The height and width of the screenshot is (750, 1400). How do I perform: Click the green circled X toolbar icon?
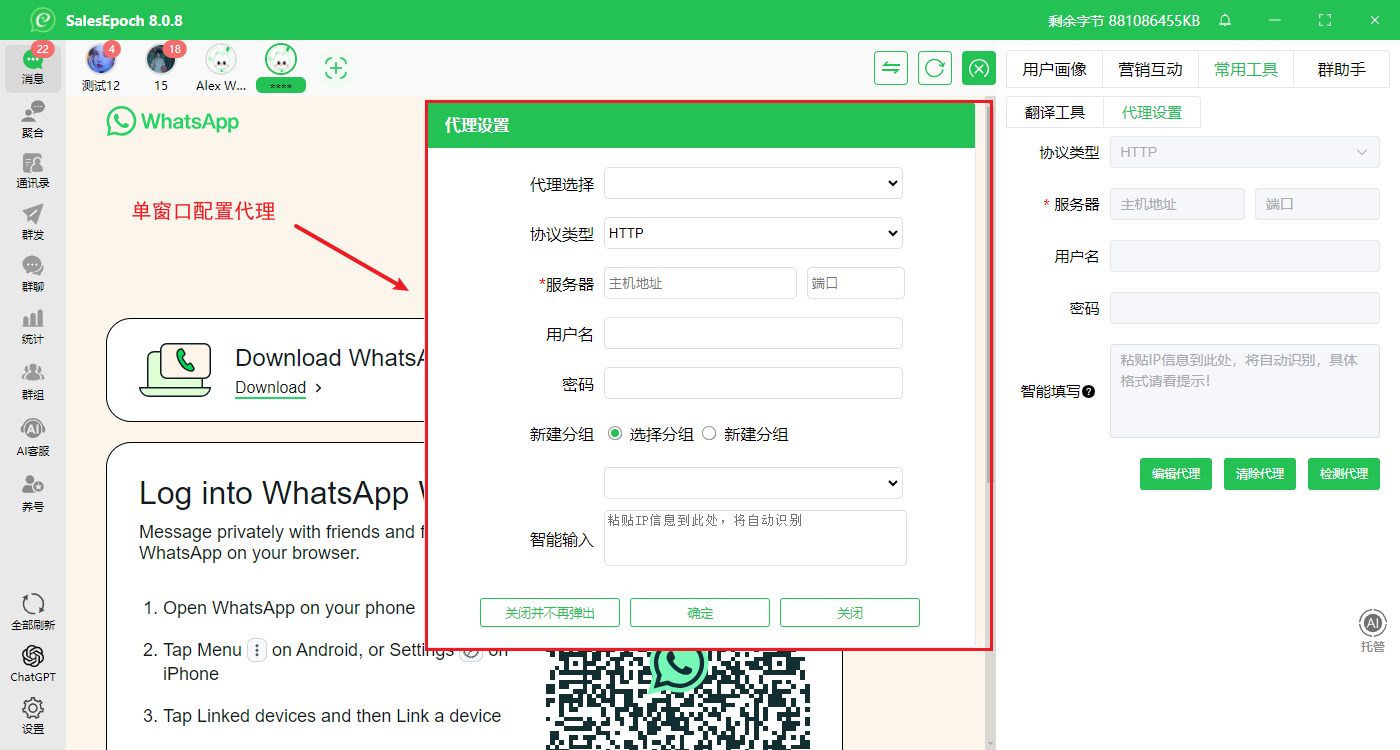tap(979, 68)
